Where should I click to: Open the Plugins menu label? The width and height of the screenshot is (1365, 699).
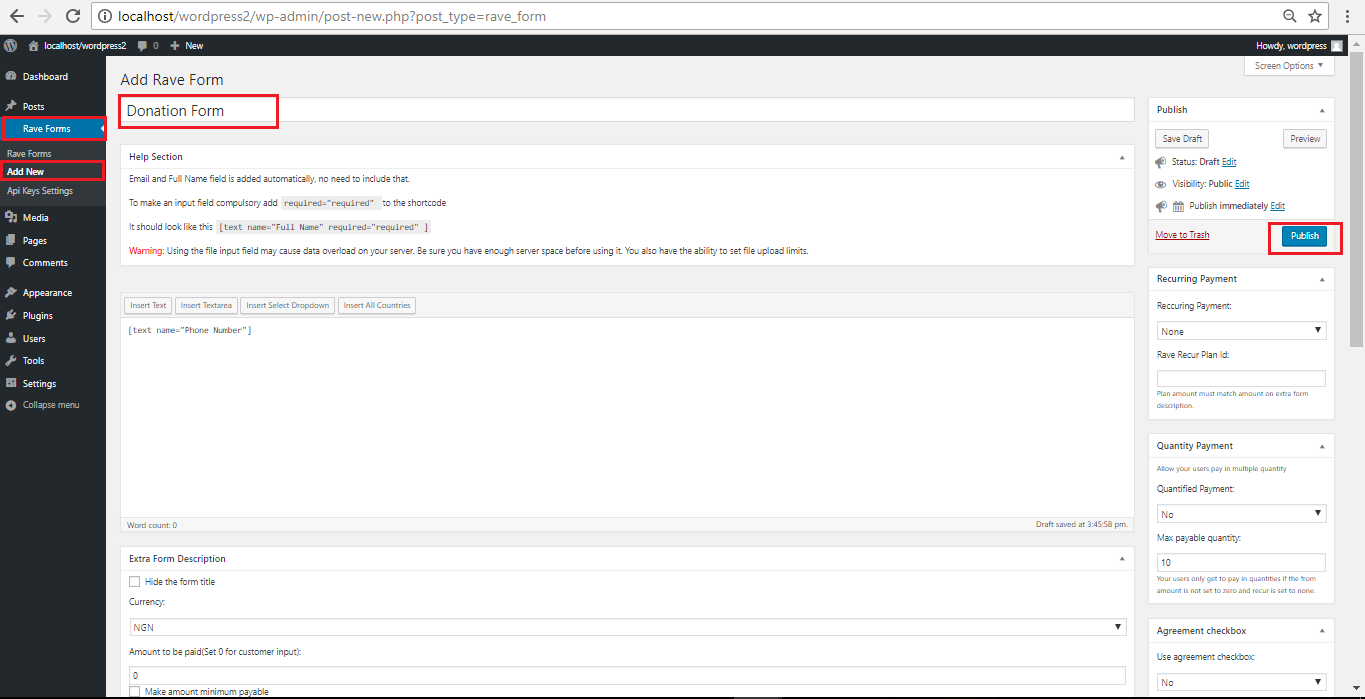[x=38, y=315]
